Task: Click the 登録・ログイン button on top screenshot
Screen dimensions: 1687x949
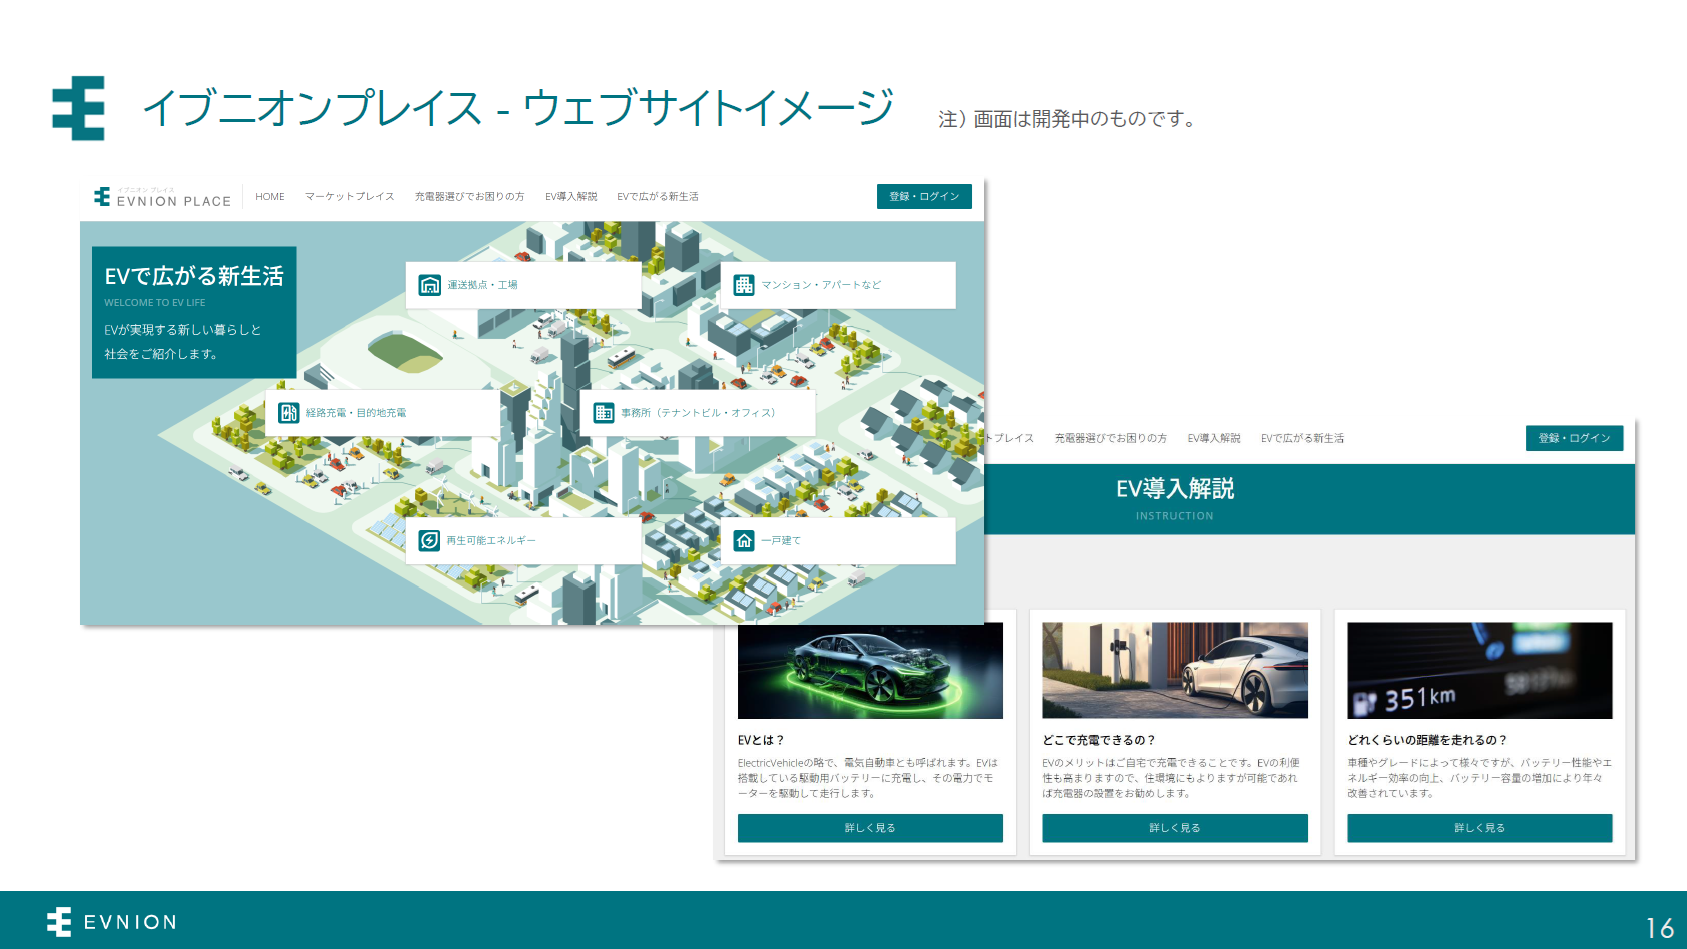Action: click(924, 196)
